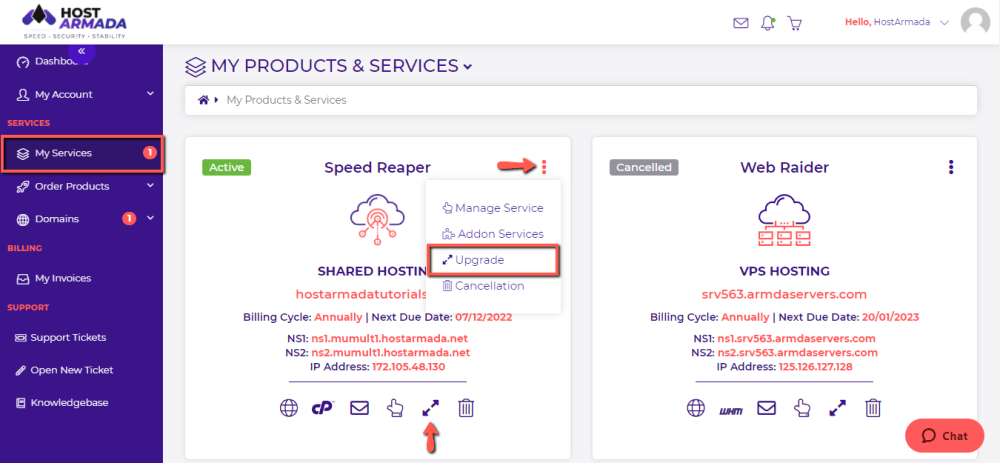Click the Speed Reaper card title

coord(378,167)
